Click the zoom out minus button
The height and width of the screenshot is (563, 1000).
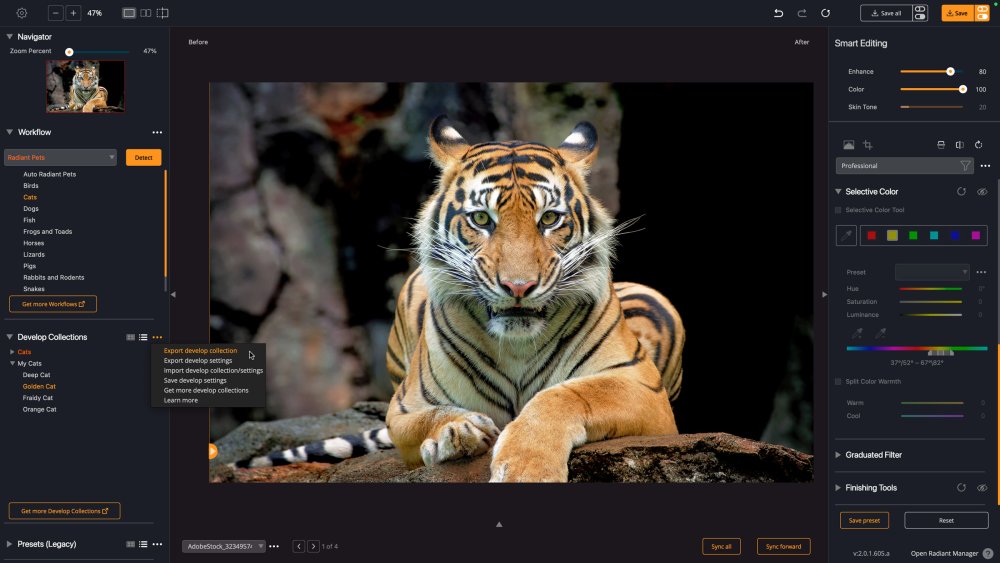pyautogui.click(x=55, y=13)
